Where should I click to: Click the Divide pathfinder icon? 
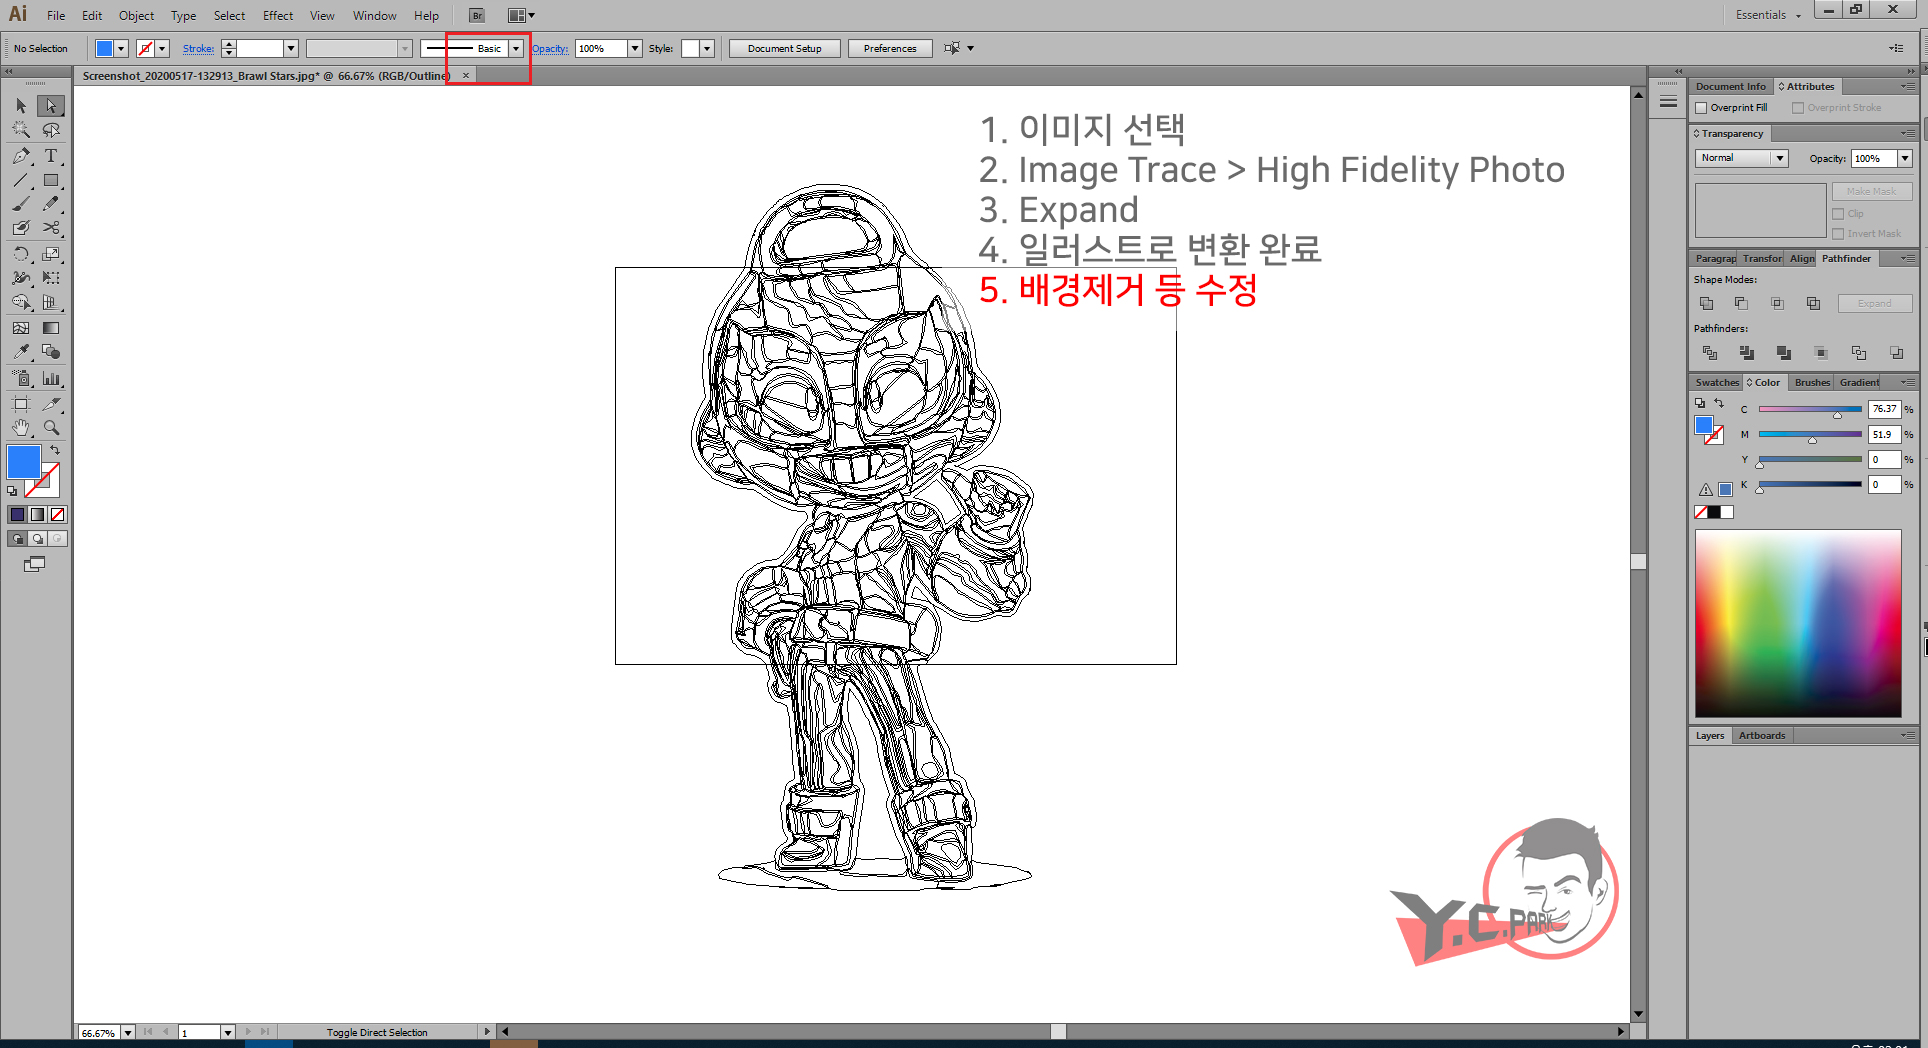point(1709,353)
